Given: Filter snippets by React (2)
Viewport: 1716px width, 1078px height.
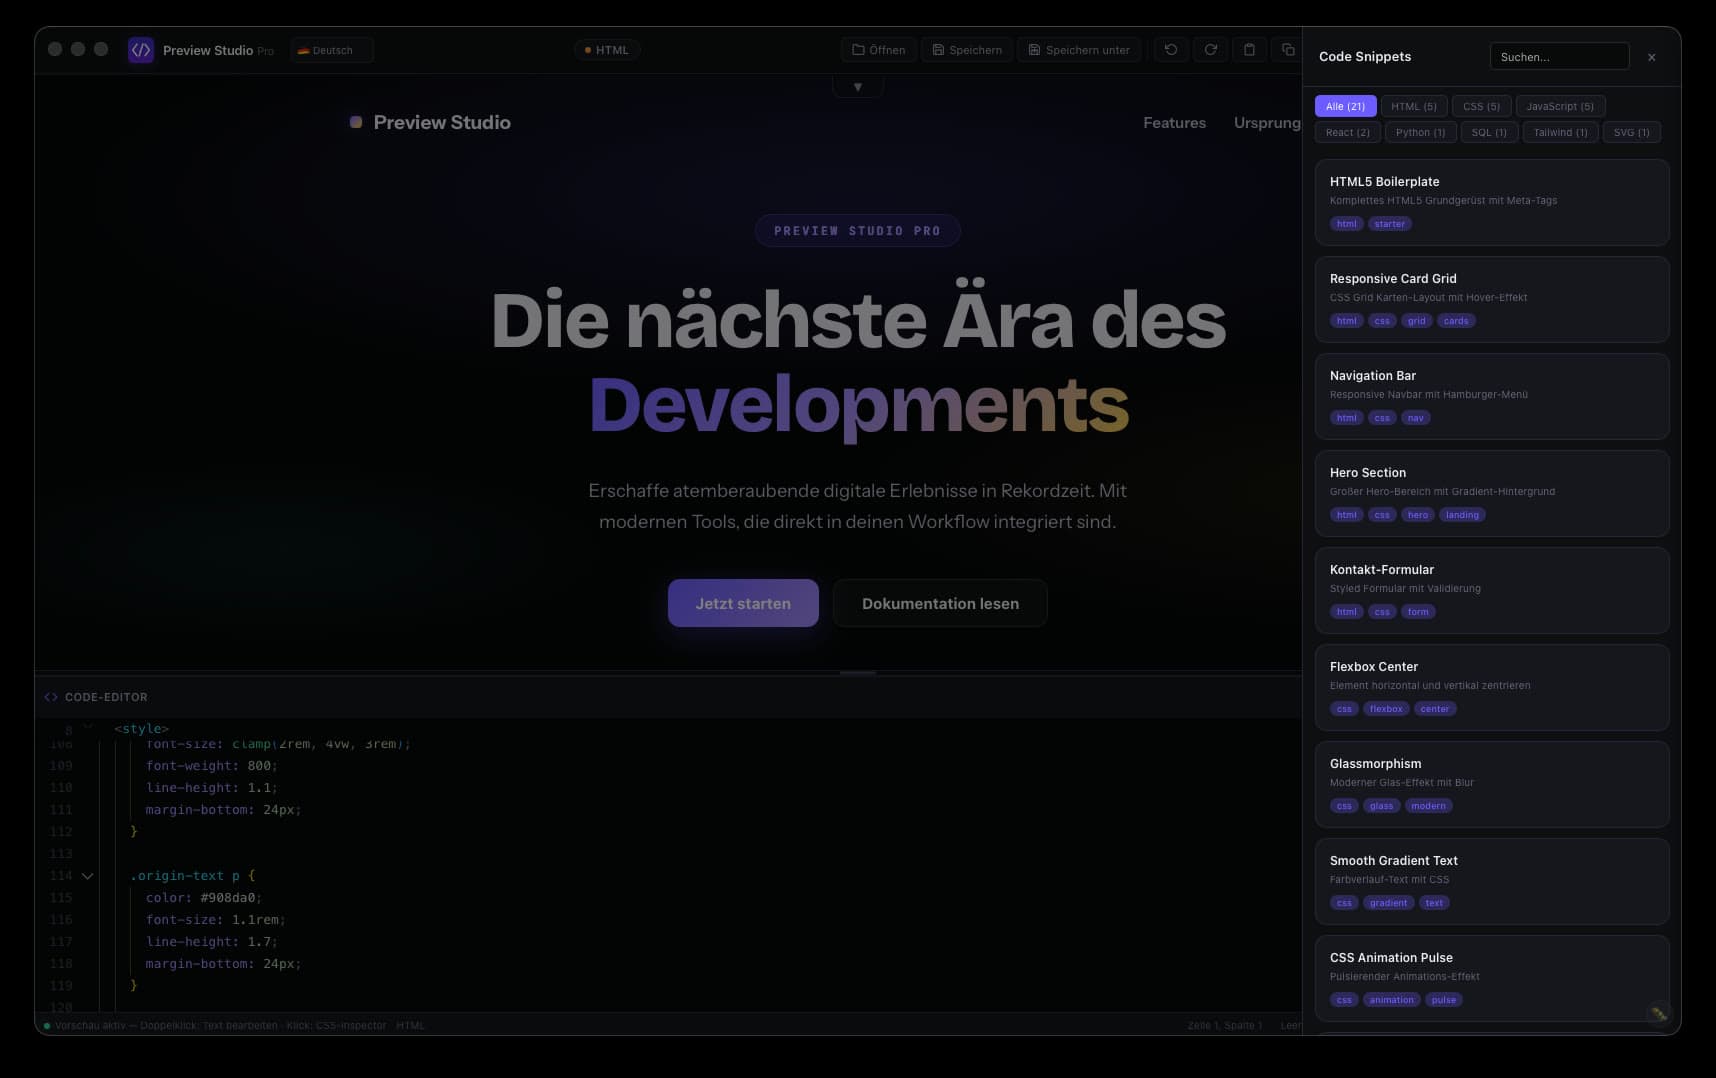Looking at the screenshot, I should pos(1348,132).
